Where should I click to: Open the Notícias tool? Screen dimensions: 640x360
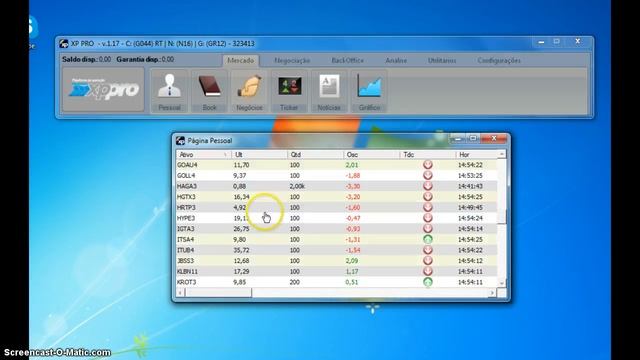coord(329,91)
